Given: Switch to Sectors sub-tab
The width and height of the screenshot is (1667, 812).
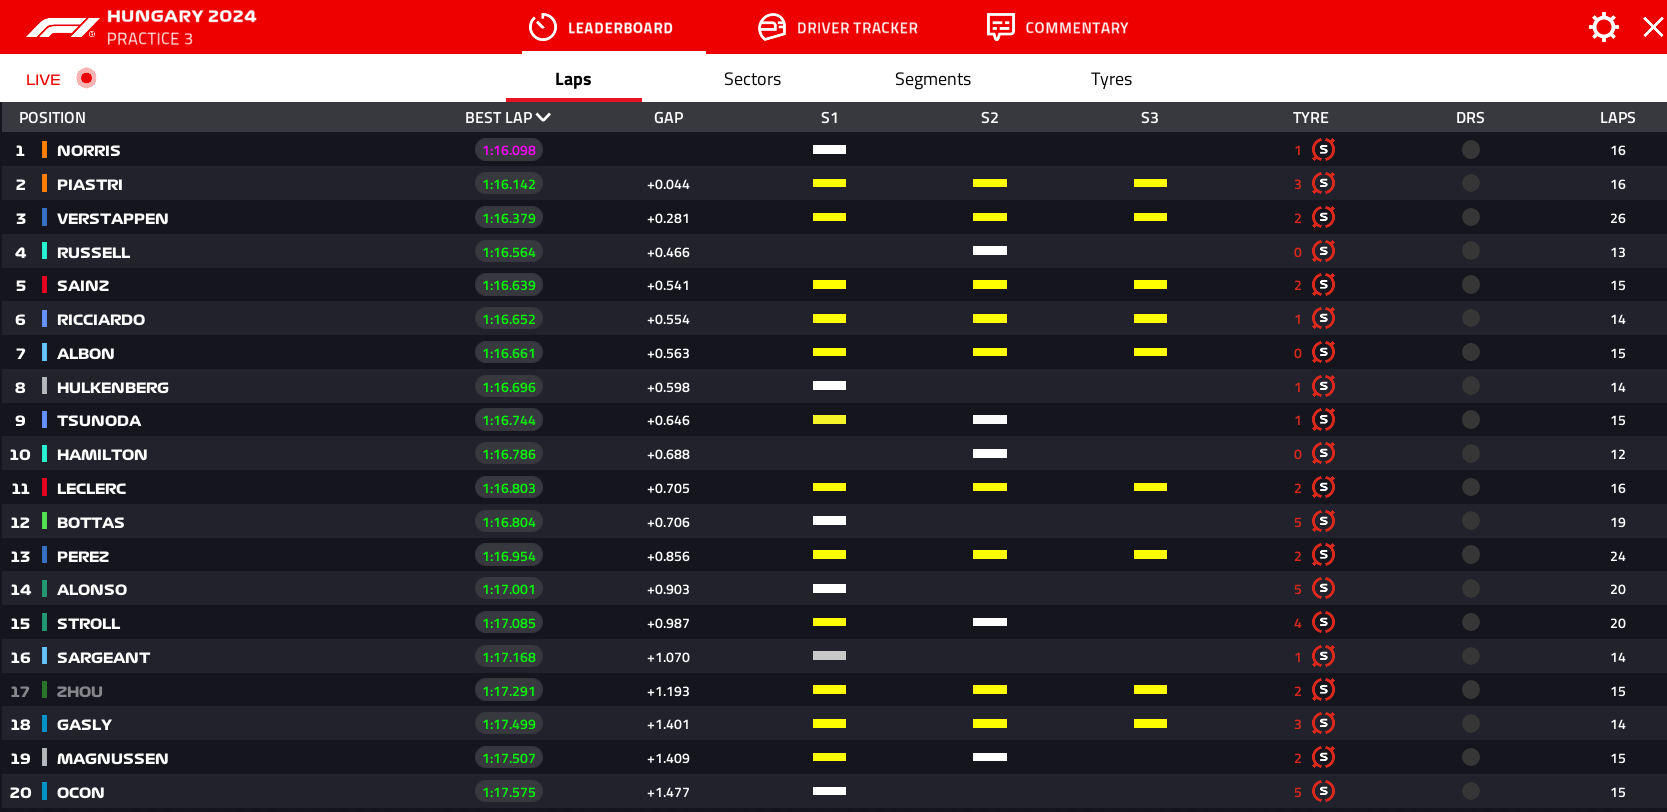Looking at the screenshot, I should pyautogui.click(x=752, y=79).
